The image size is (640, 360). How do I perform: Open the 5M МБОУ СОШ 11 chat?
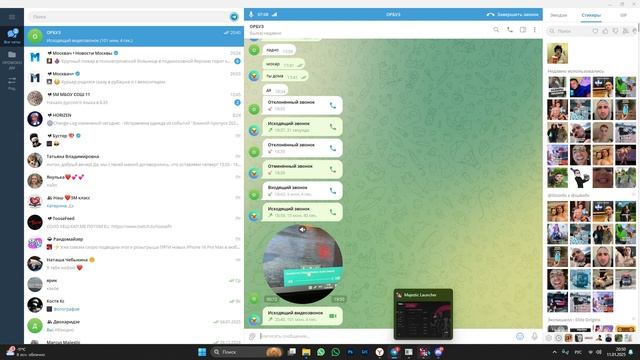(134, 98)
